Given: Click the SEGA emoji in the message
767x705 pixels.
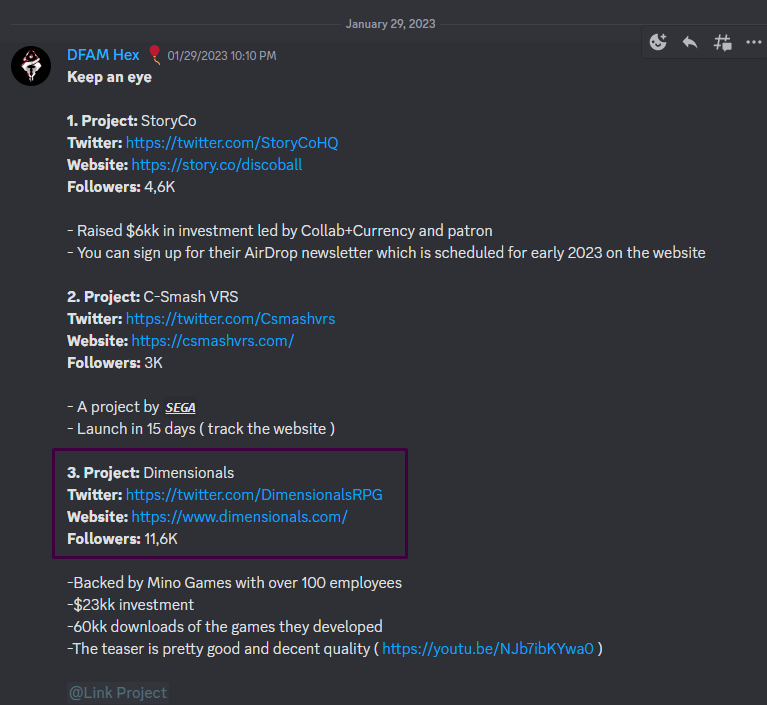Looking at the screenshot, I should [180, 407].
